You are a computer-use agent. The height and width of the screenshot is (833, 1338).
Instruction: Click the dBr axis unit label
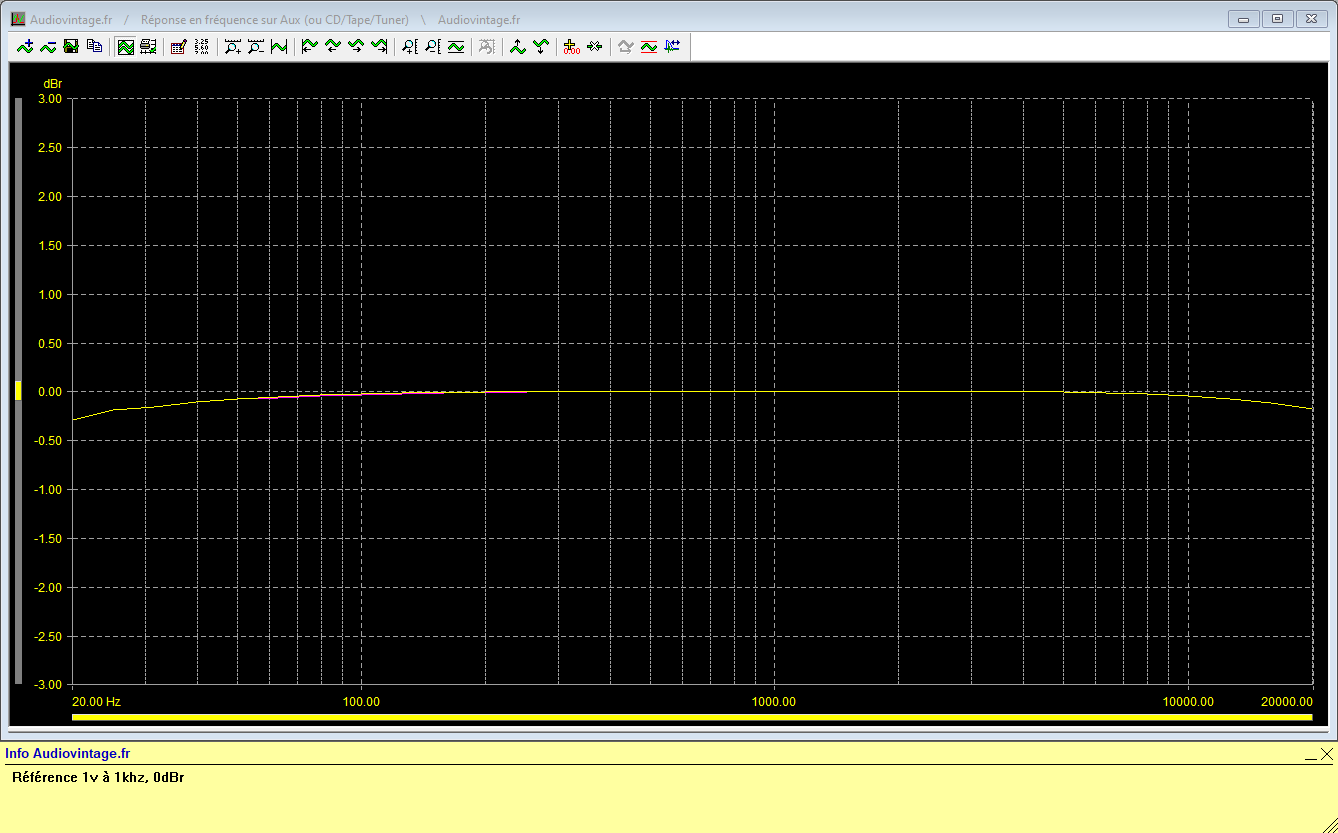[x=52, y=83]
